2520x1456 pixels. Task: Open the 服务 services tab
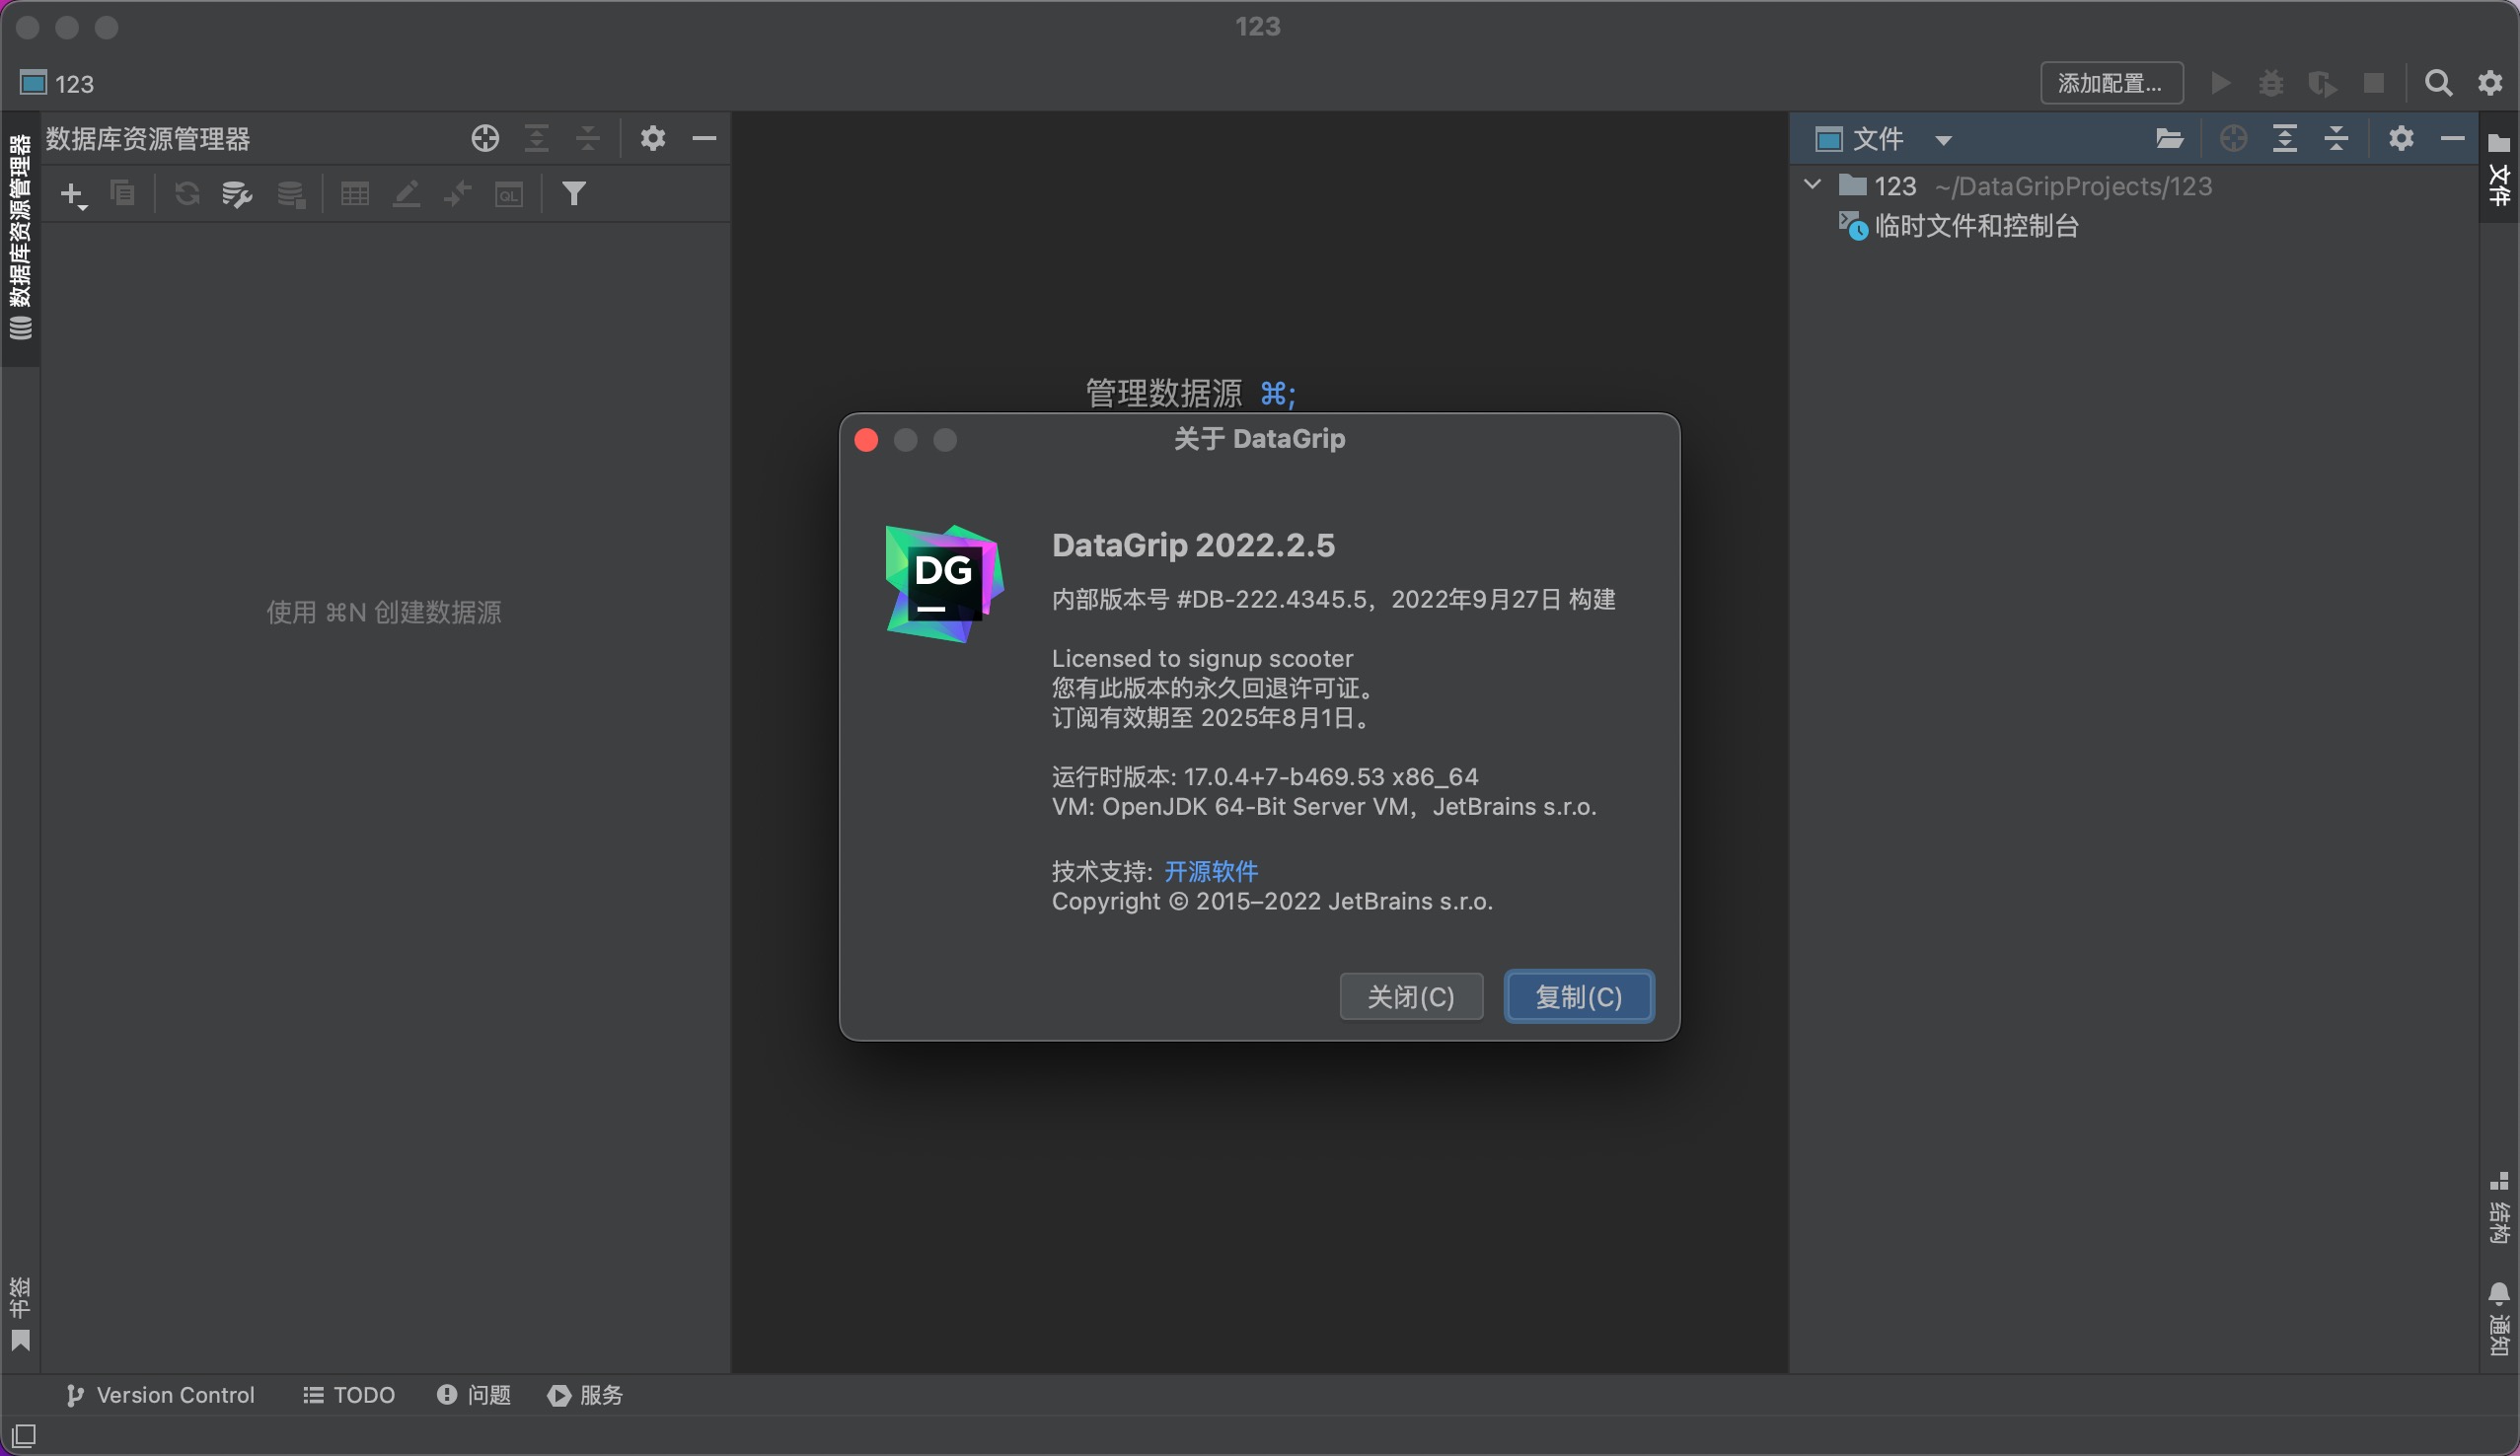586,1395
